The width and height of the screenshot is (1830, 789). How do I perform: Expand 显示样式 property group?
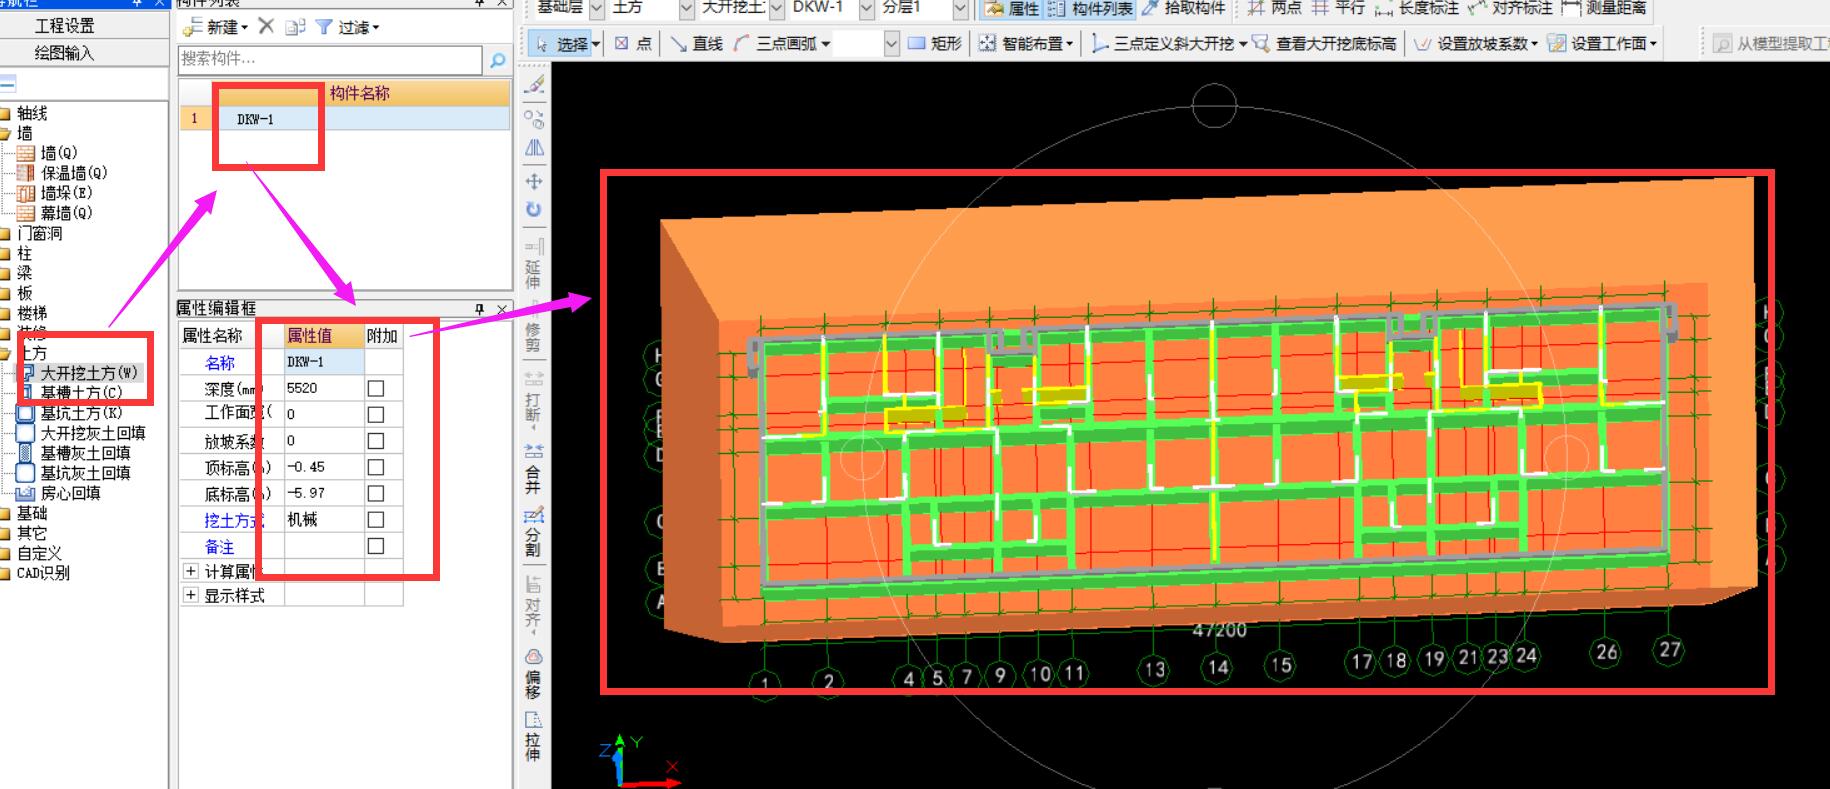191,595
